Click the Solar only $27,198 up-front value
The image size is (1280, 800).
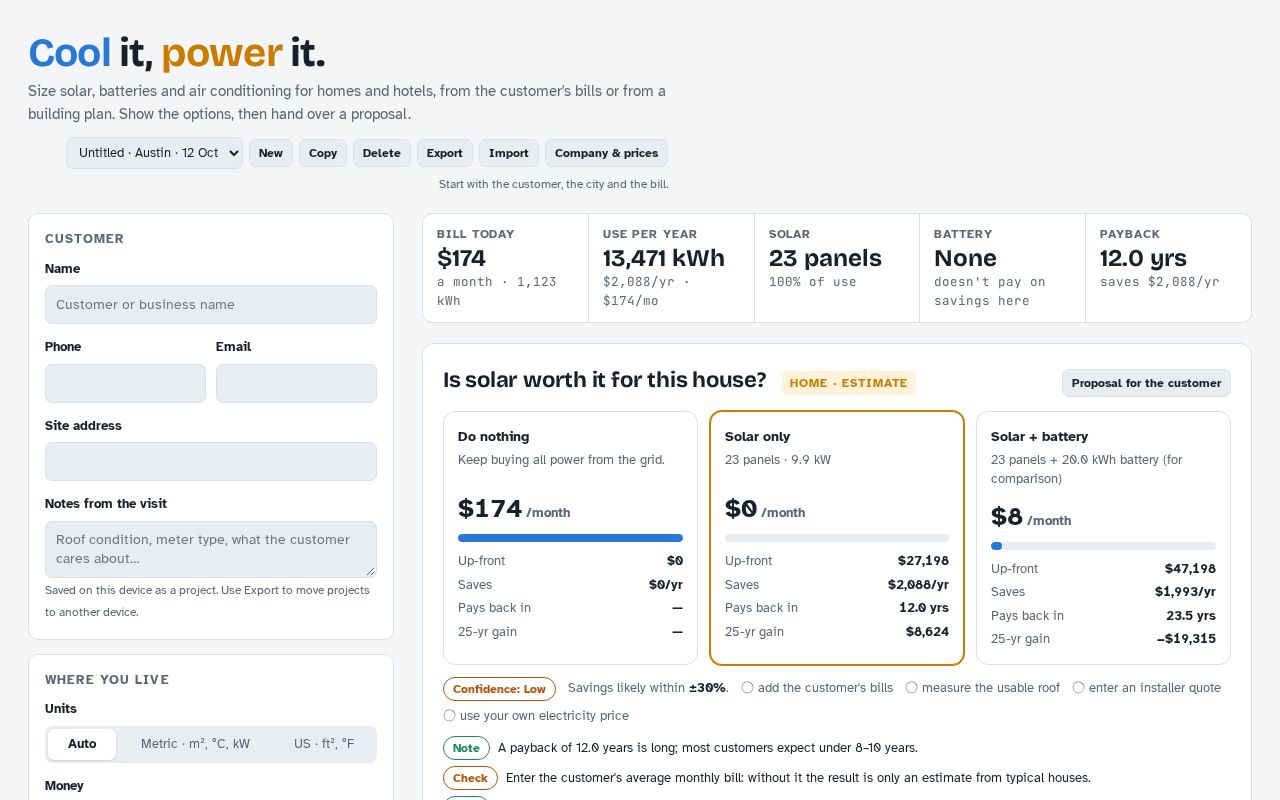pyautogui.click(x=923, y=561)
